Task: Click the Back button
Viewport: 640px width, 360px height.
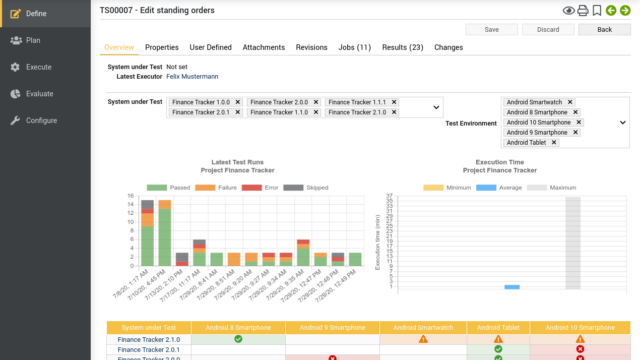Action: 604,29
